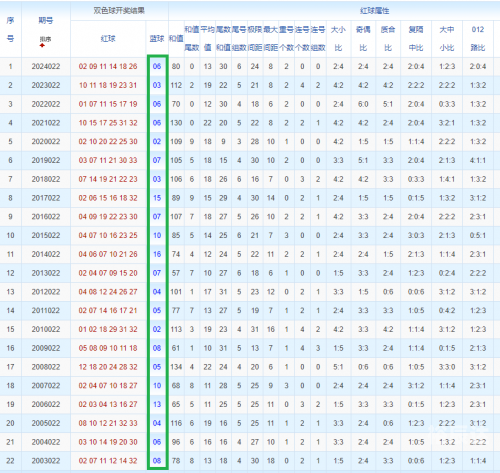Select issue number 2016022
500x473 pixels.
click(x=46, y=217)
